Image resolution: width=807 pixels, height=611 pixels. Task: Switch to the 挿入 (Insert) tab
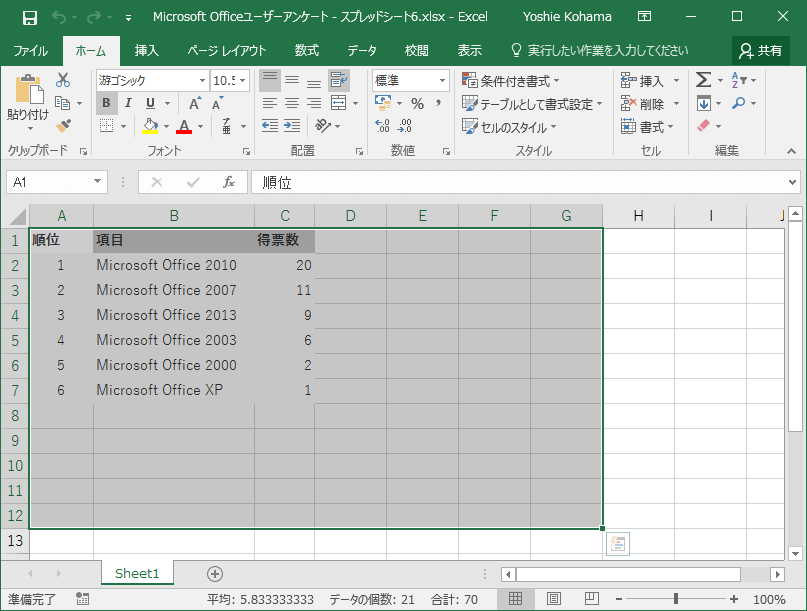(147, 50)
